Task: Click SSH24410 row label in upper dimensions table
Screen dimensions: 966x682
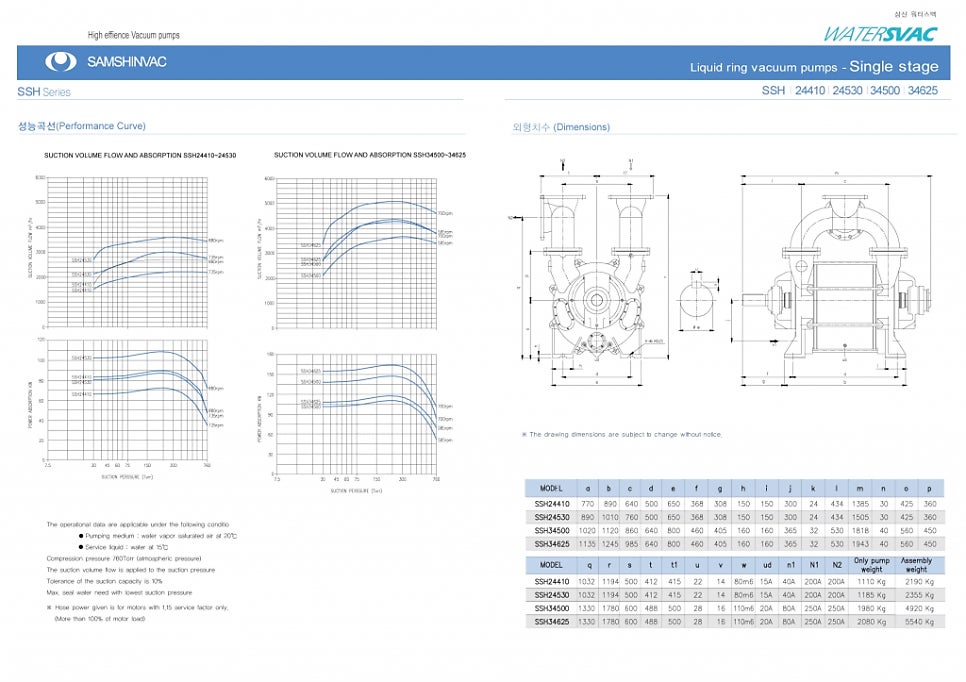Action: click(x=552, y=504)
